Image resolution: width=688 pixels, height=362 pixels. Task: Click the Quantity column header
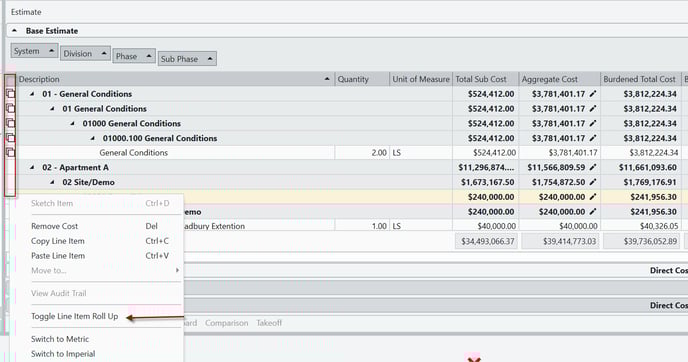click(362, 79)
